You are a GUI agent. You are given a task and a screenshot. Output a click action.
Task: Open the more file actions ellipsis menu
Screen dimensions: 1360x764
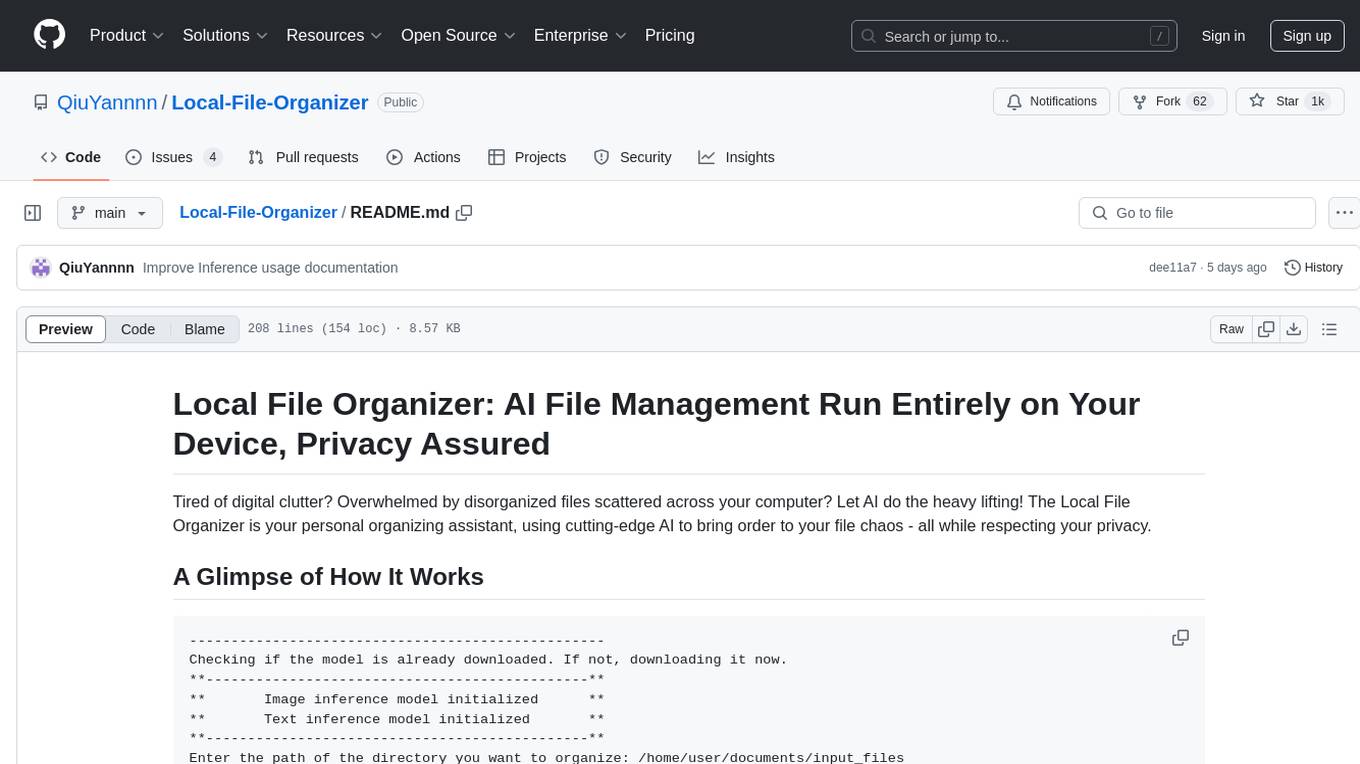[1344, 213]
